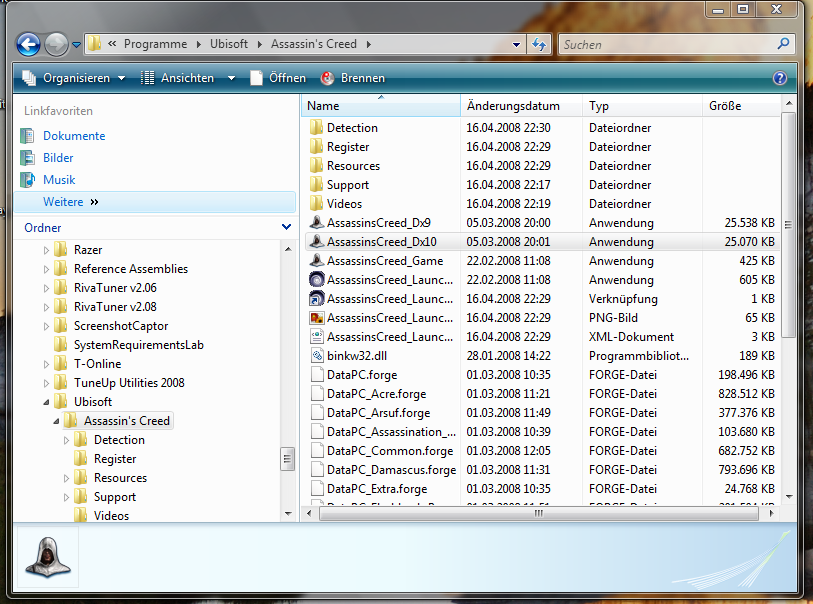Click Programme in the address breadcrumb
This screenshot has width=813, height=604.
pos(155,44)
